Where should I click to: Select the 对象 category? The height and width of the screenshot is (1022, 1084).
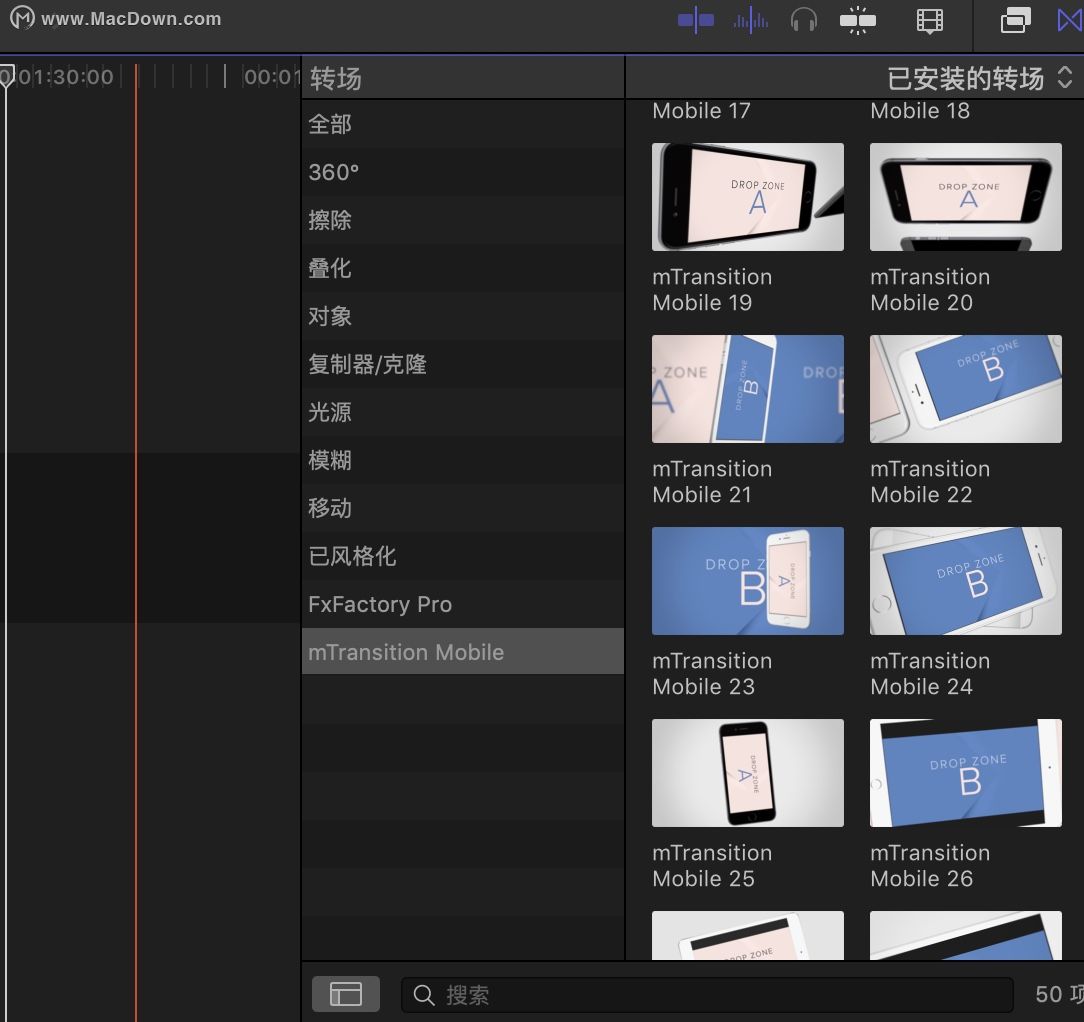(x=462, y=316)
